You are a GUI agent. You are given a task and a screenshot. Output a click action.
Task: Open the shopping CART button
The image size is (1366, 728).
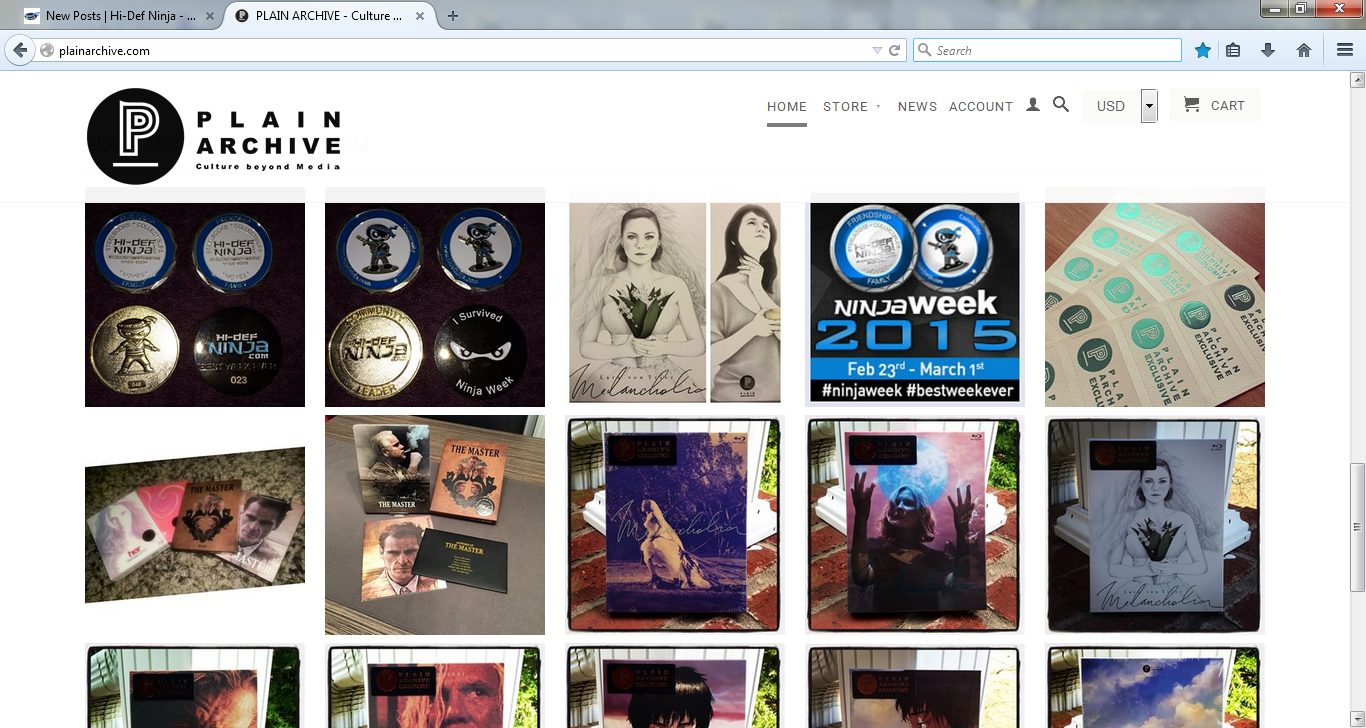pyautogui.click(x=1214, y=105)
